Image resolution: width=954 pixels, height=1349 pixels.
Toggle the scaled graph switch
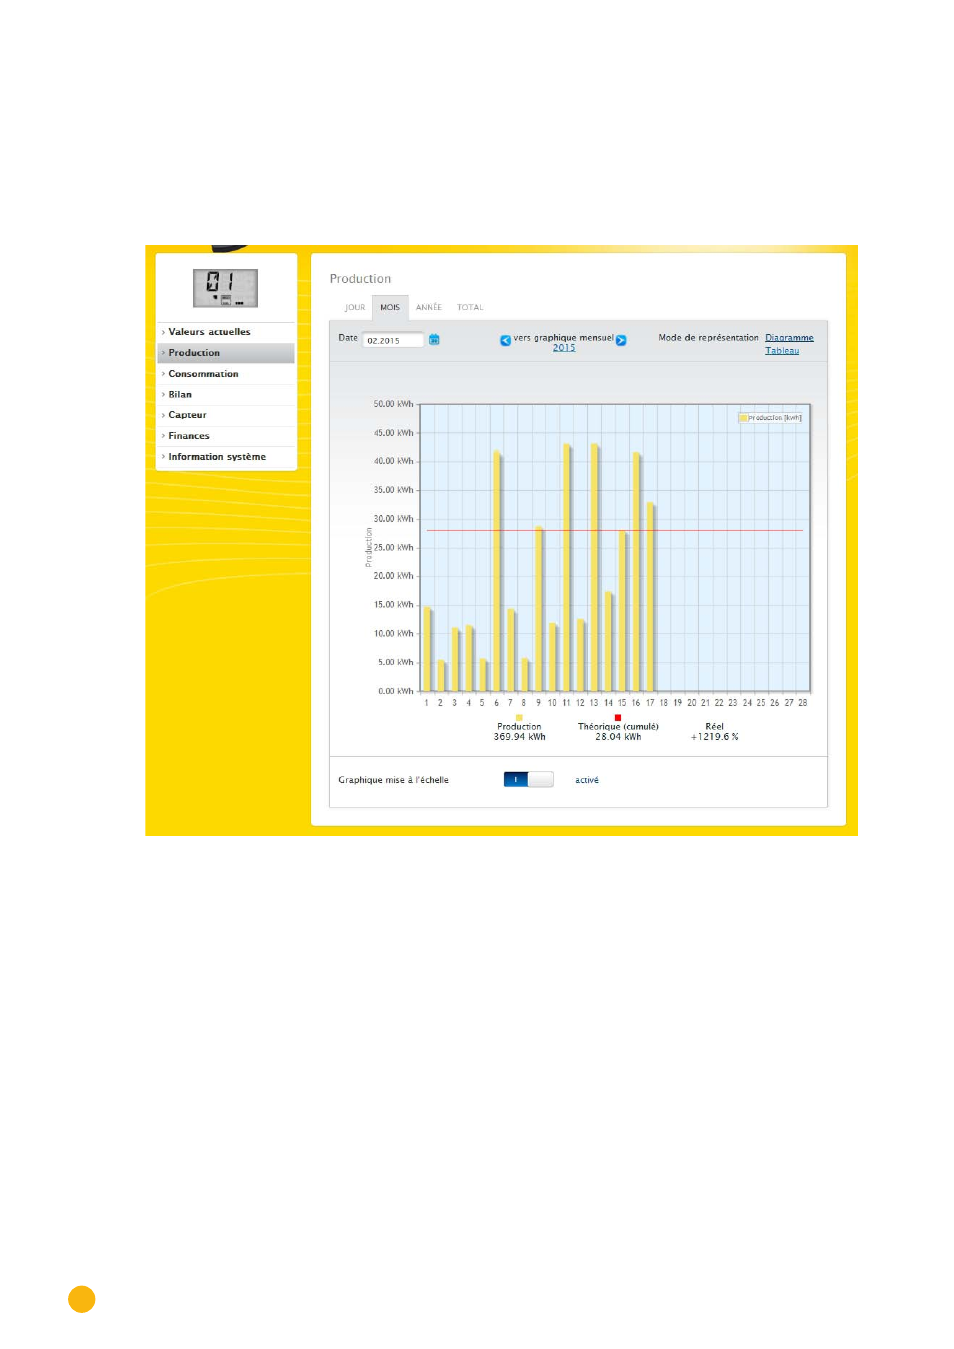click(x=528, y=780)
